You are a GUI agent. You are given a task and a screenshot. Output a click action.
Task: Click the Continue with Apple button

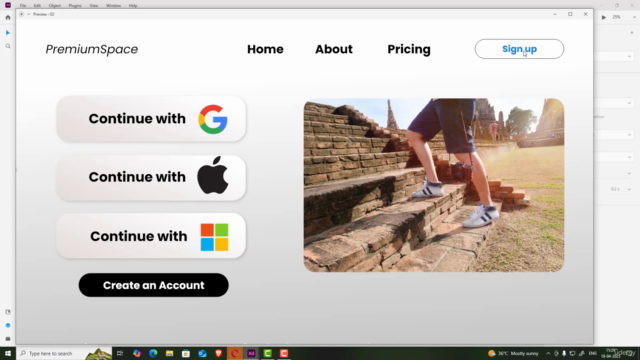151,178
